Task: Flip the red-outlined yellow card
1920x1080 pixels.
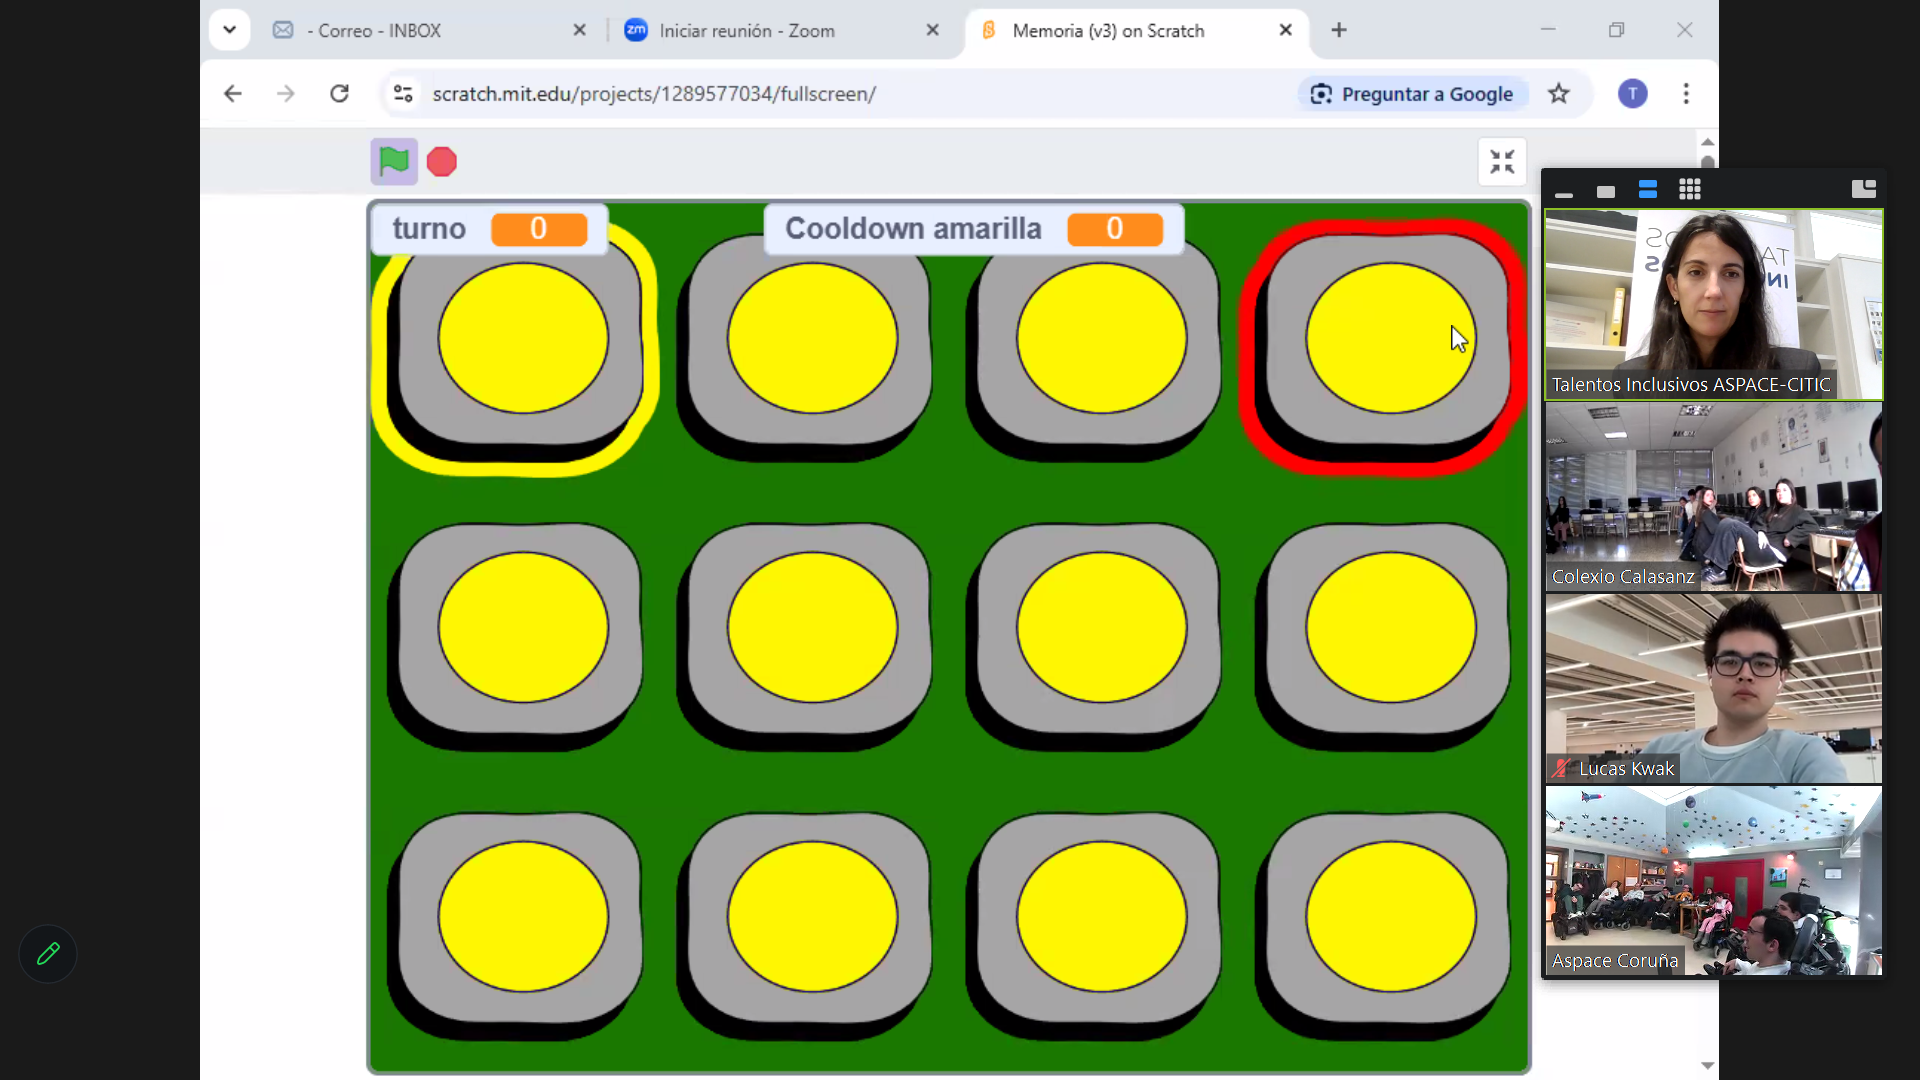Action: pyautogui.click(x=1385, y=345)
